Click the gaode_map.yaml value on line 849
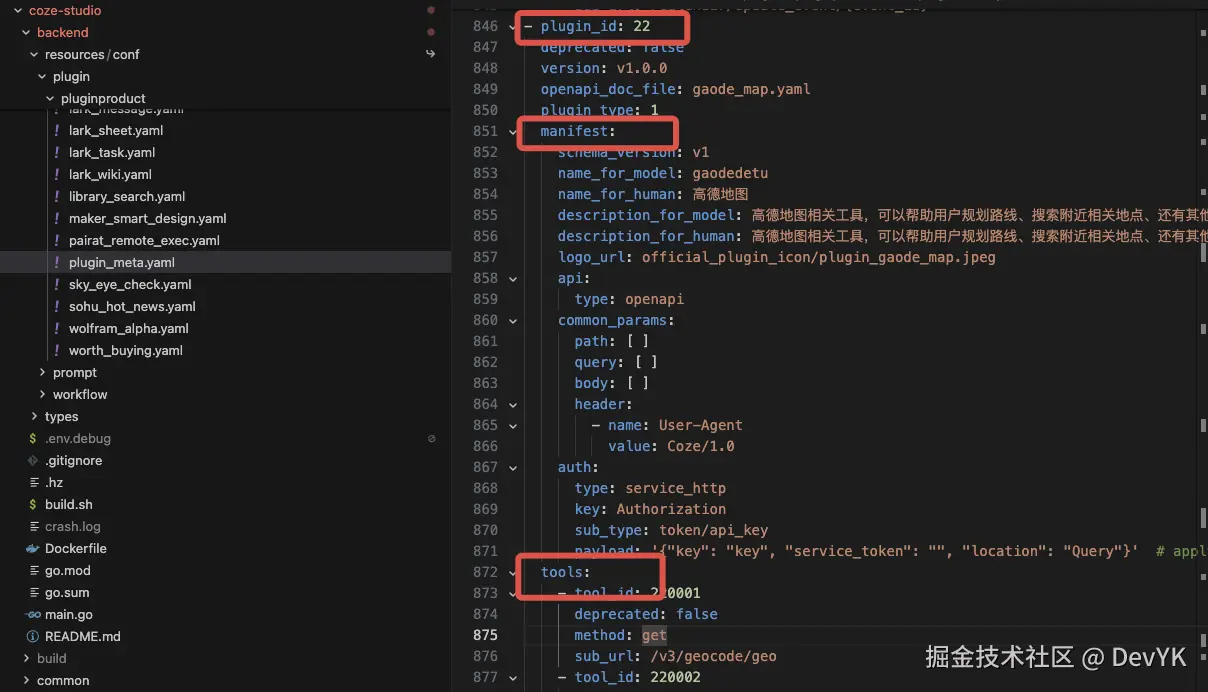Image resolution: width=1208 pixels, height=692 pixels. tap(751, 89)
